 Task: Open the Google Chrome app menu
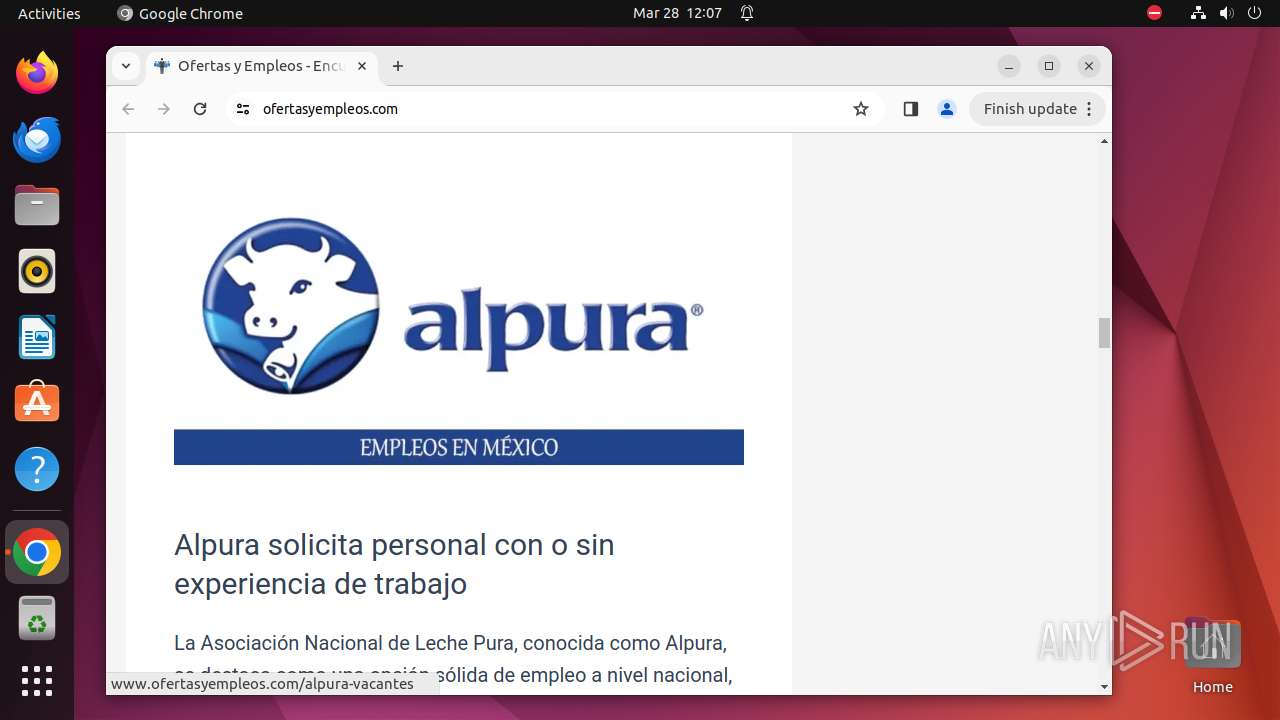click(x=180, y=13)
